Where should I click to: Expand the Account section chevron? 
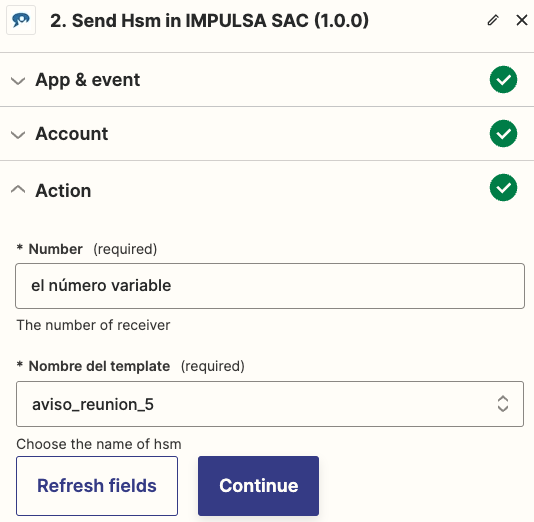click(18, 135)
